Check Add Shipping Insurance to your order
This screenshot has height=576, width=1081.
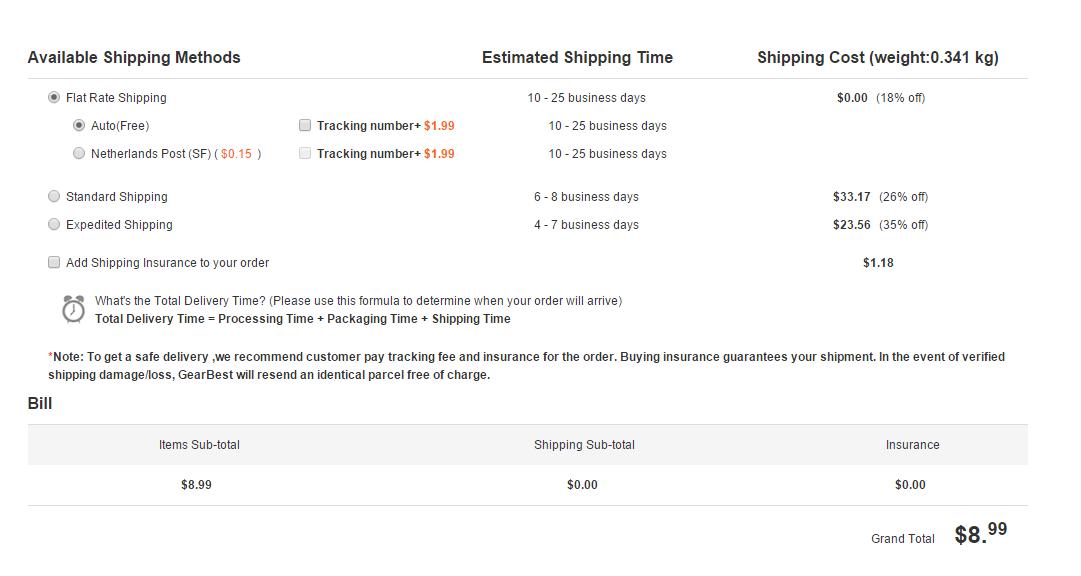[x=54, y=262]
